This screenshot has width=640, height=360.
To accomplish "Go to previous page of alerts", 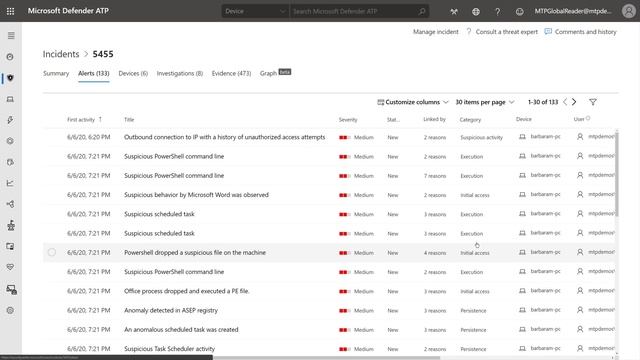I will 565,102.
